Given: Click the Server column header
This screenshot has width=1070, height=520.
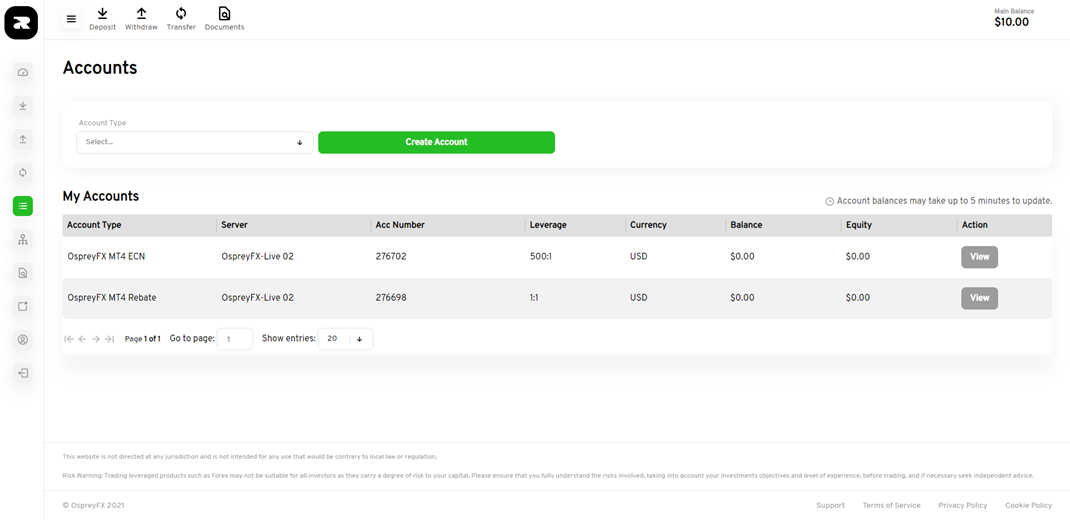Looking at the screenshot, I should (234, 225).
